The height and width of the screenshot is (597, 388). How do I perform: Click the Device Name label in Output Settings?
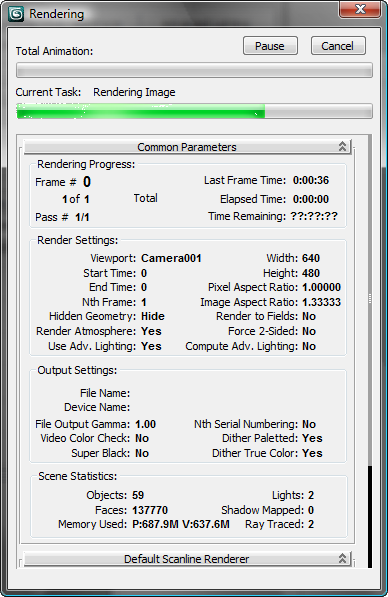click(97, 407)
